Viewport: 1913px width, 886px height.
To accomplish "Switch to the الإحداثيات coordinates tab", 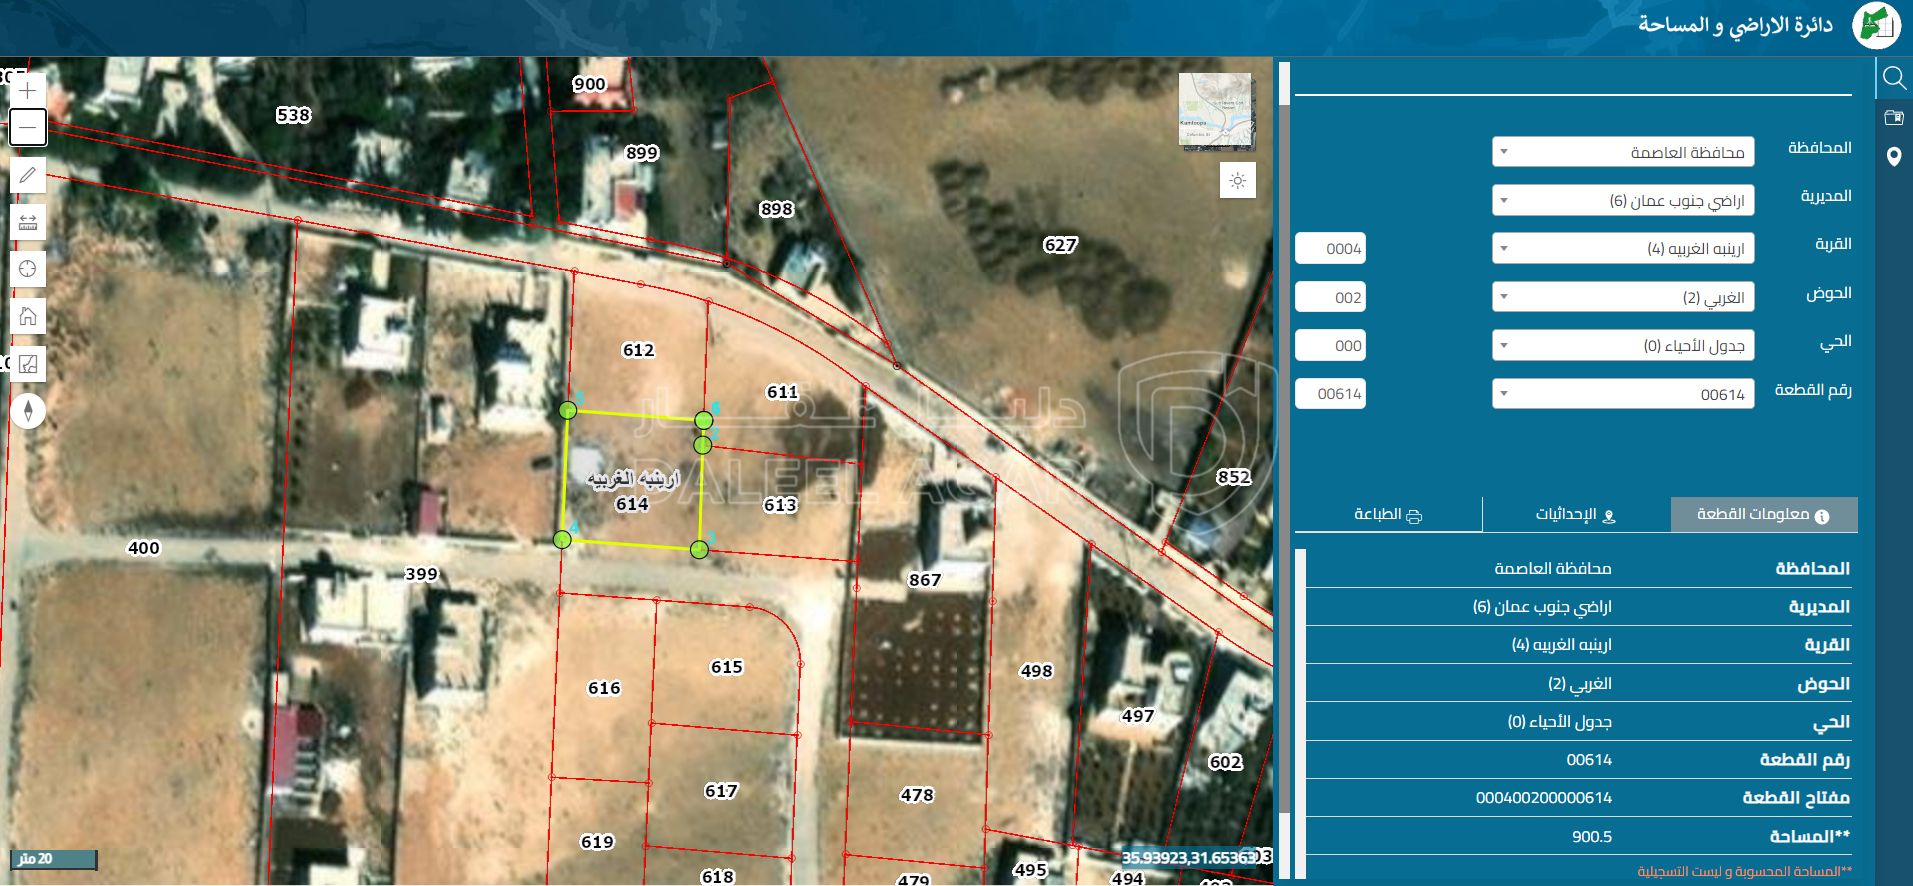I will point(1576,515).
